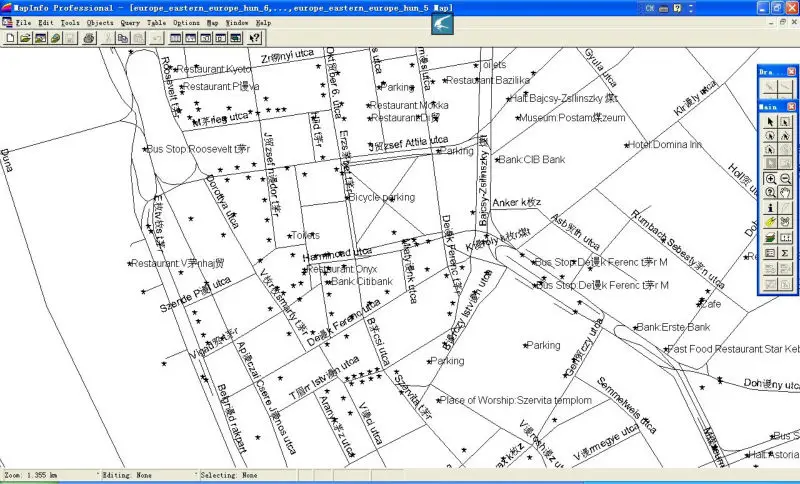Click the Copy icon in toolbar
This screenshot has width=800, height=484.
tap(122, 38)
